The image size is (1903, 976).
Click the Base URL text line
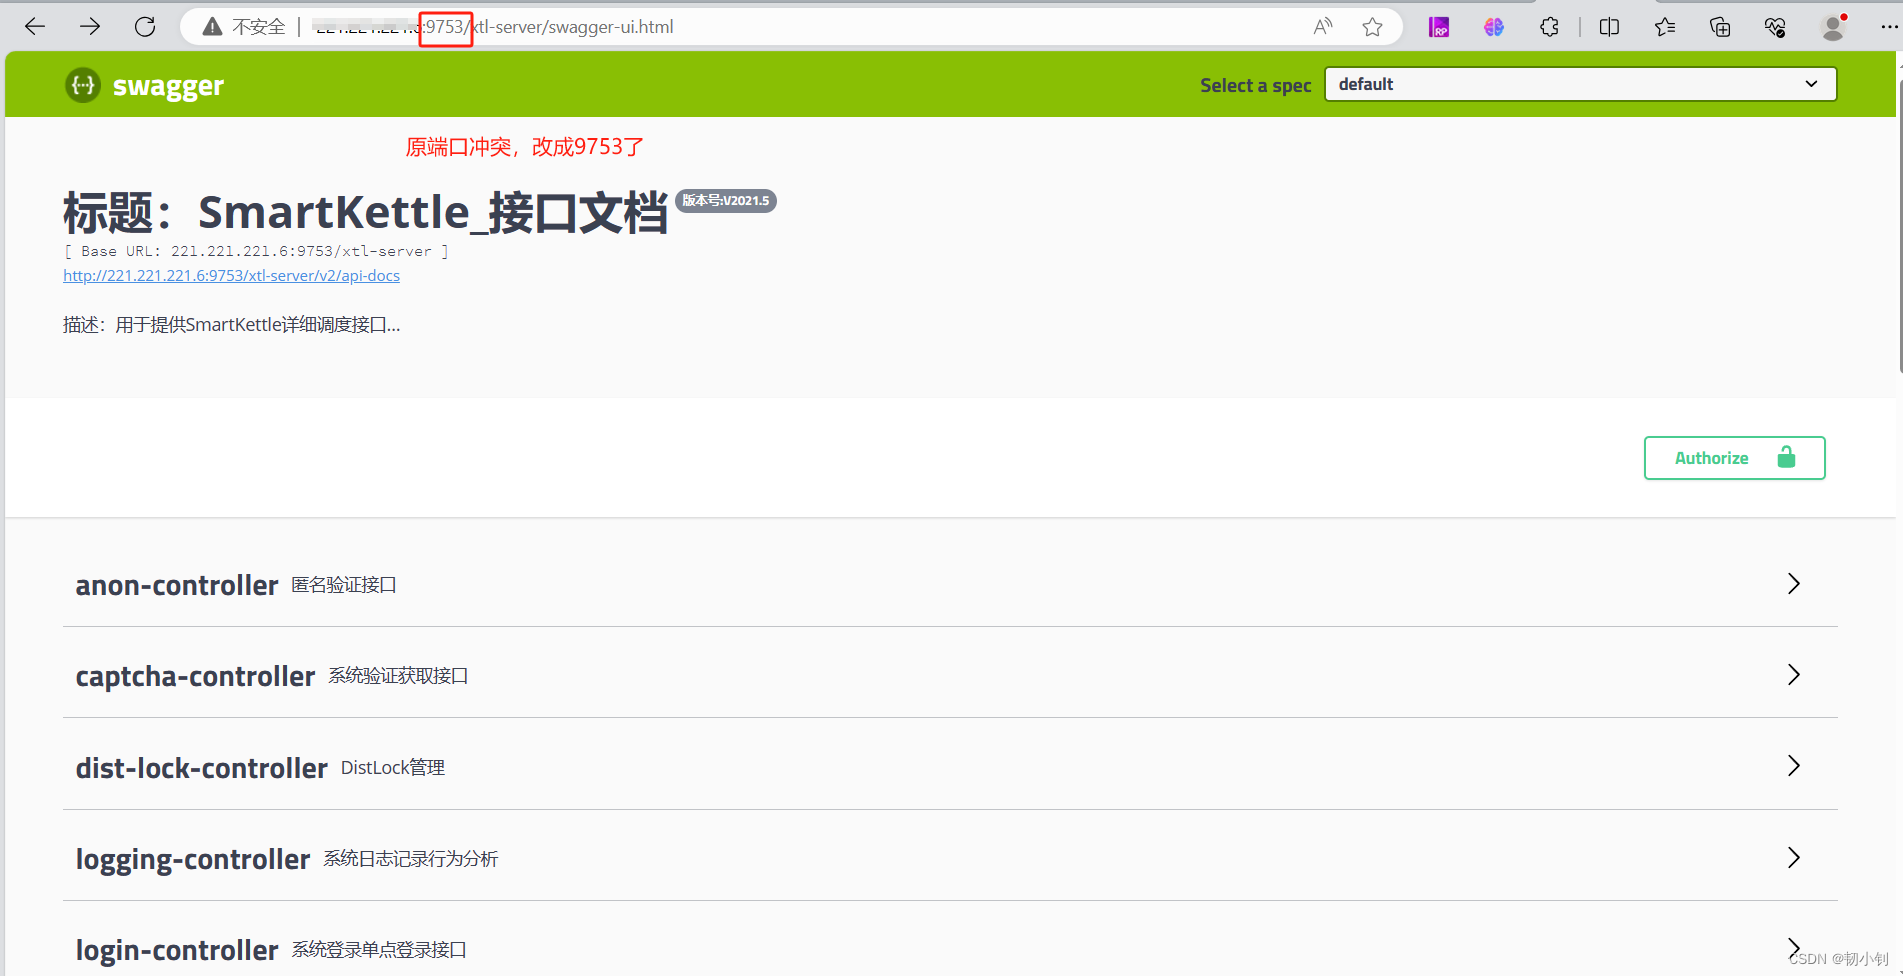click(x=256, y=251)
